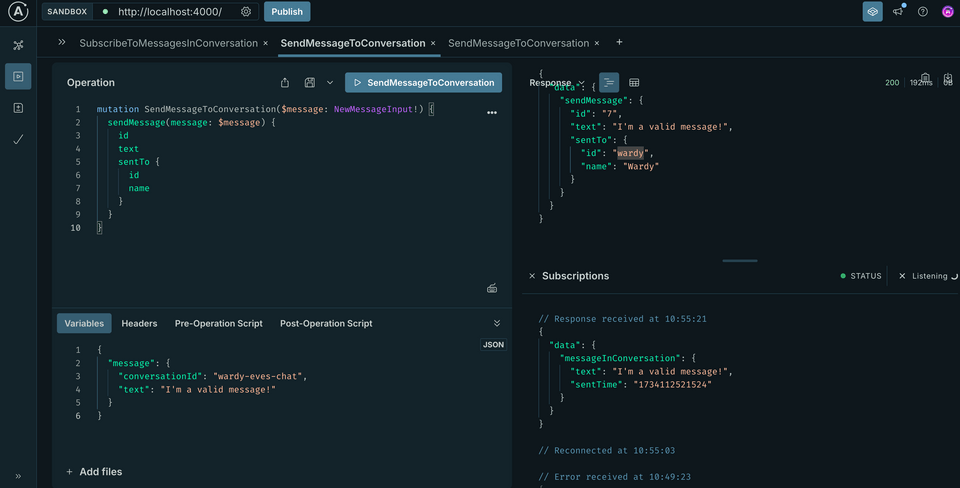Click sentTime value "1734112521524"
Screen dimensions: 960x488
click(672, 385)
